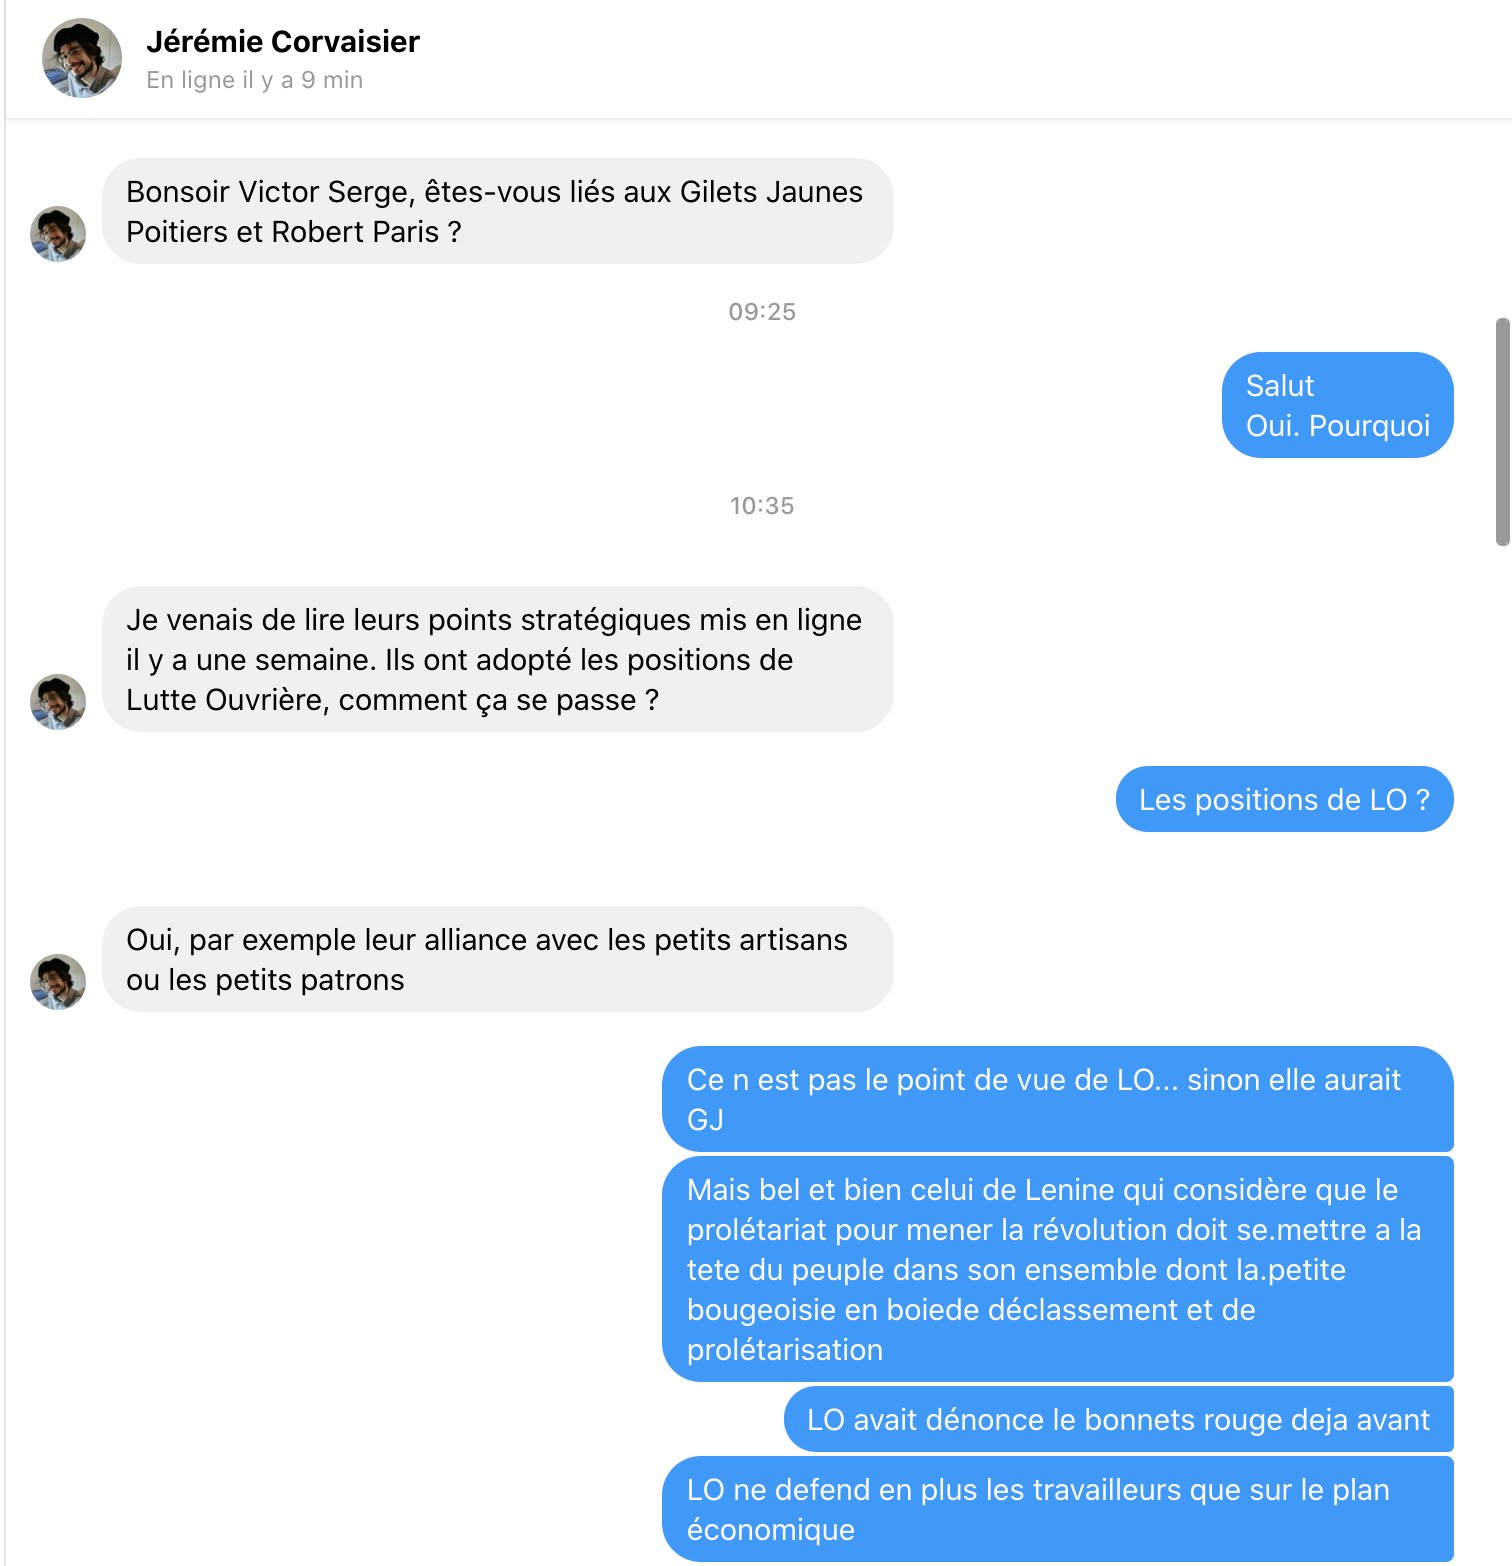Select the 'Ce n est pas le point de vue' bubble
The height and width of the screenshot is (1566, 1512).
[x=1058, y=1099]
